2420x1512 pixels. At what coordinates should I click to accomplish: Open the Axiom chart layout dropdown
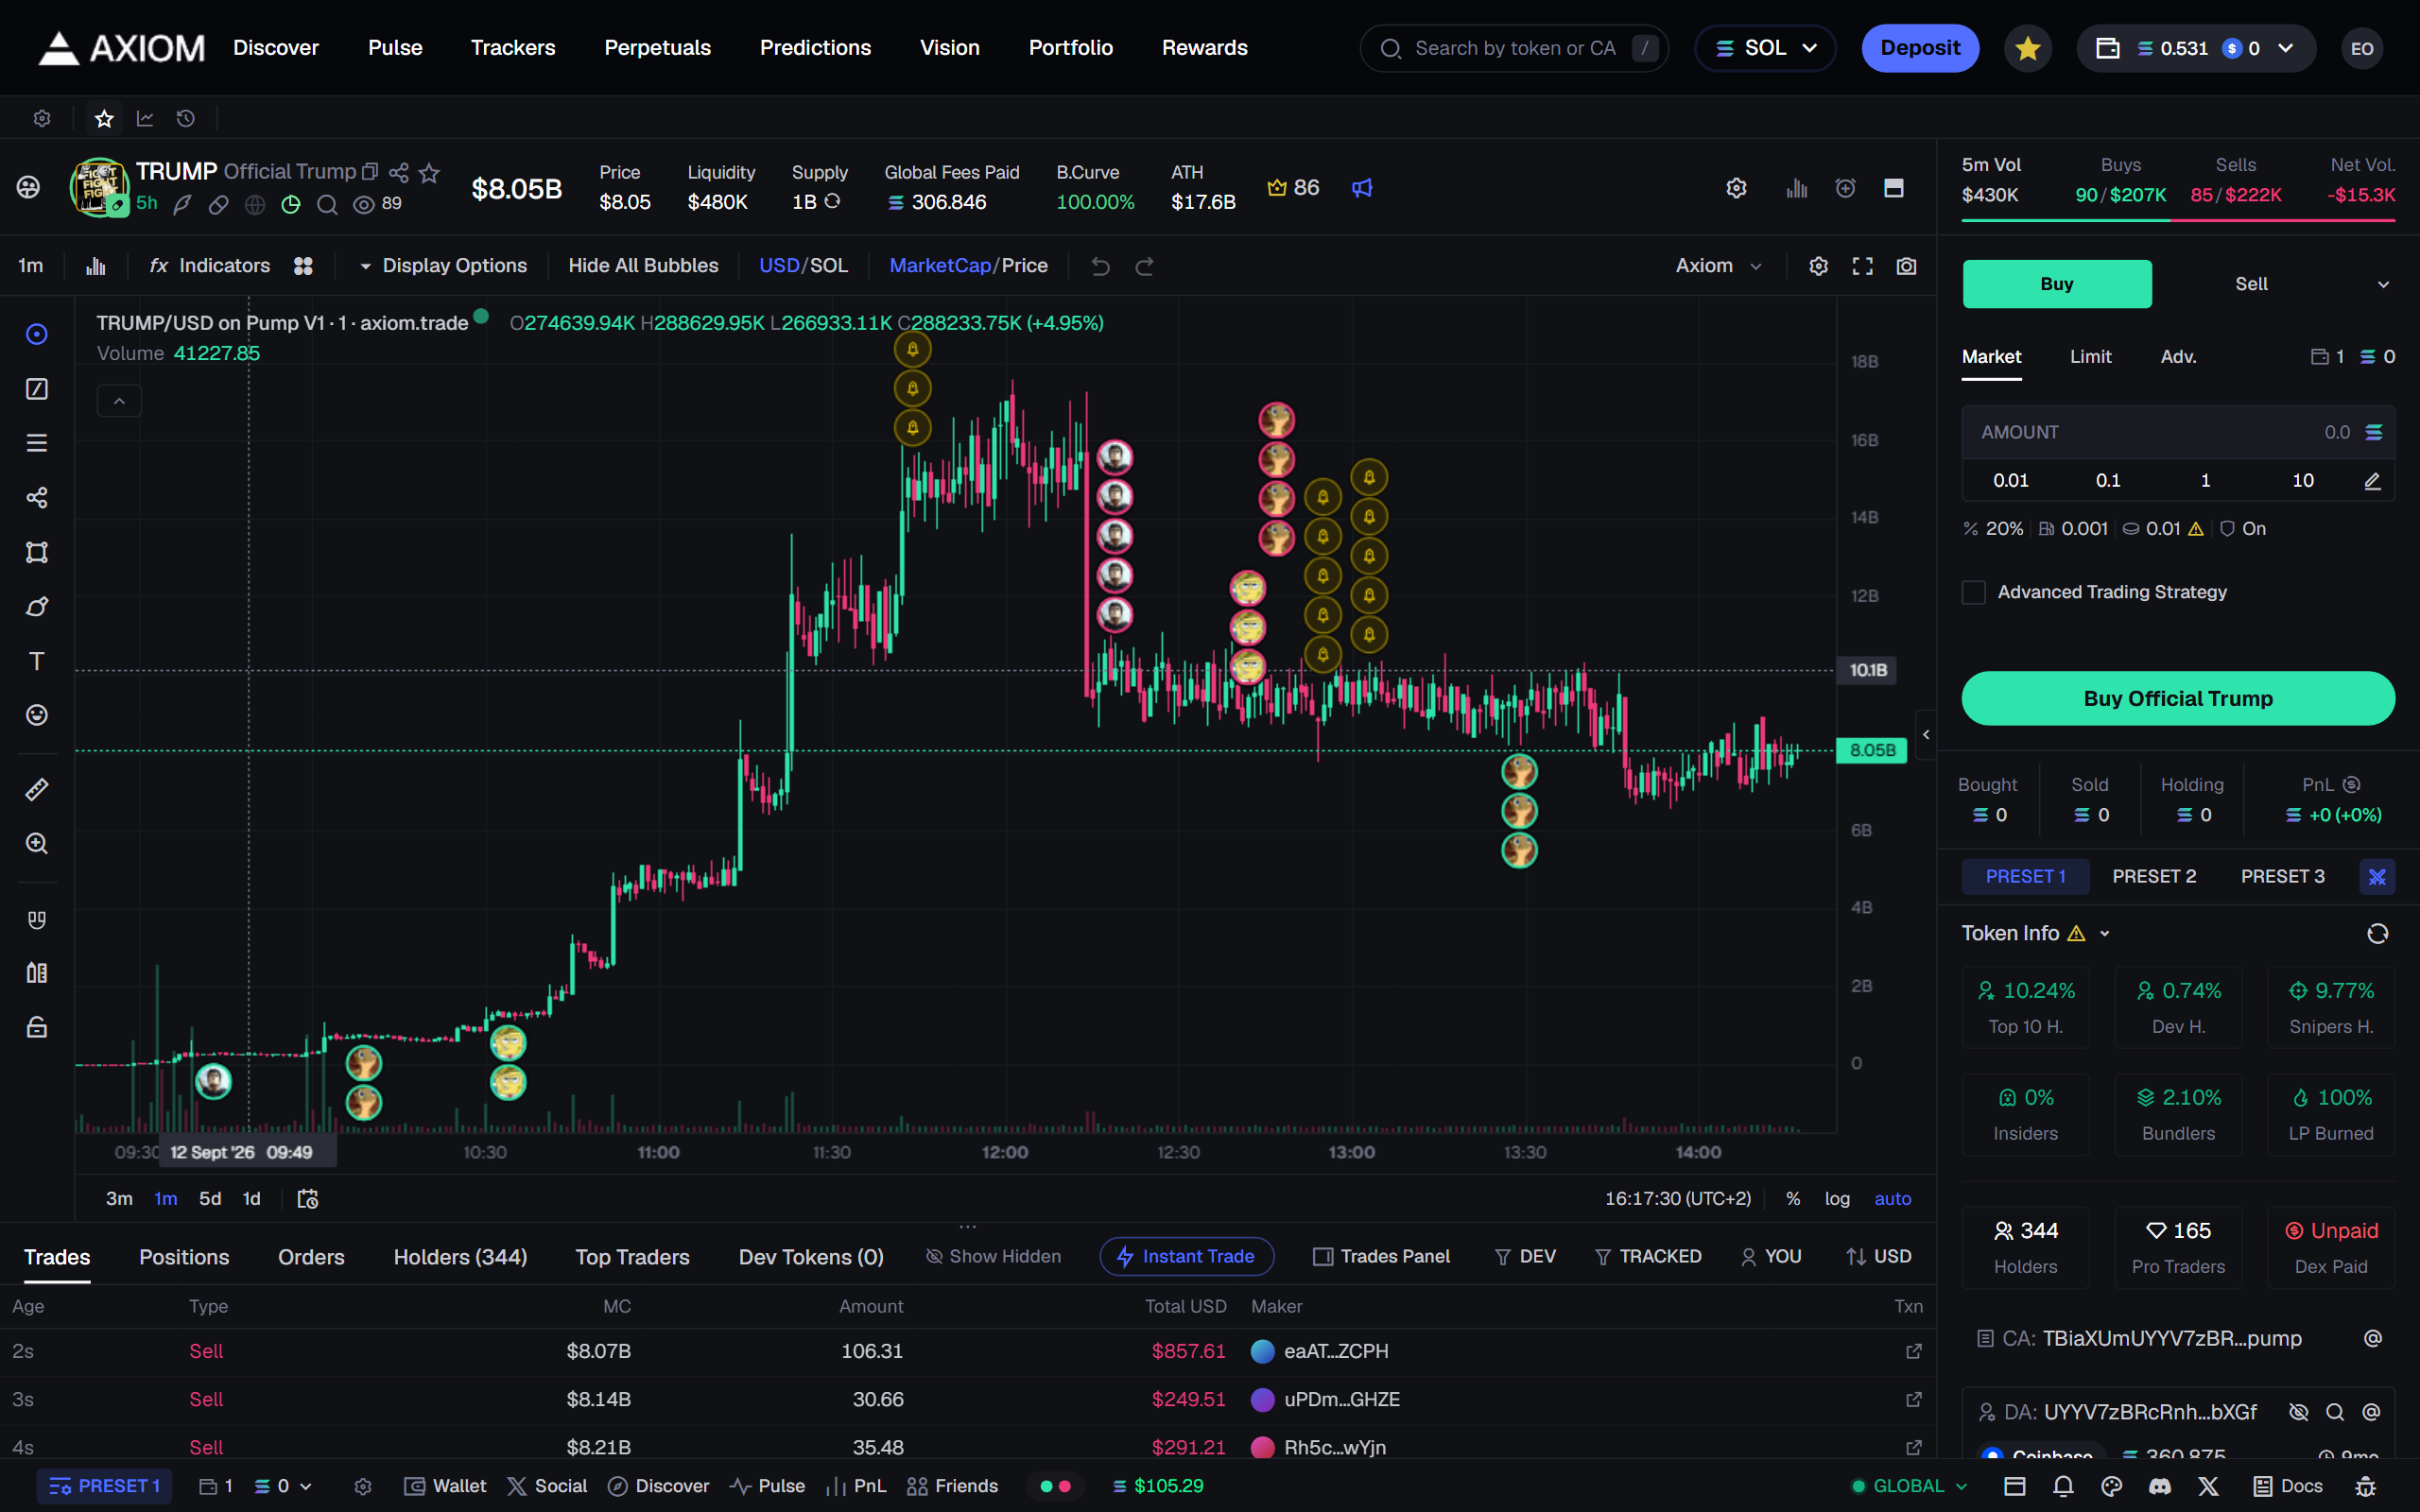[x=1718, y=266]
